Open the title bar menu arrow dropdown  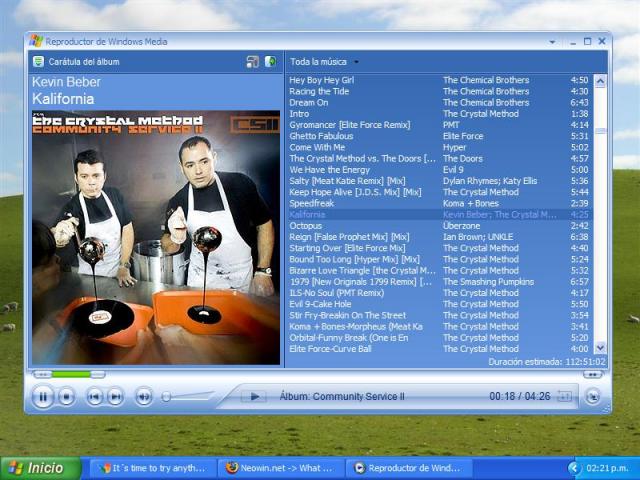[552, 42]
